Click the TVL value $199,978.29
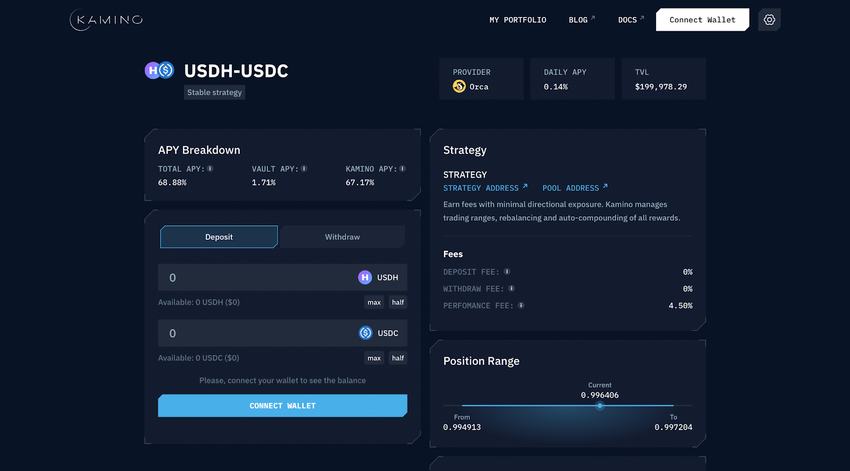The image size is (850, 471). click(661, 87)
